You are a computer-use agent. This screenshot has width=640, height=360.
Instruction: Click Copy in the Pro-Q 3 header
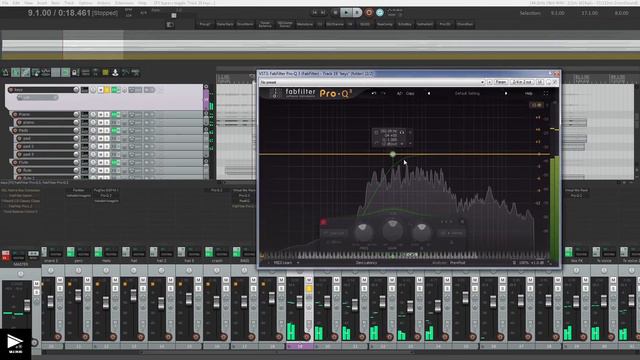[x=410, y=93]
